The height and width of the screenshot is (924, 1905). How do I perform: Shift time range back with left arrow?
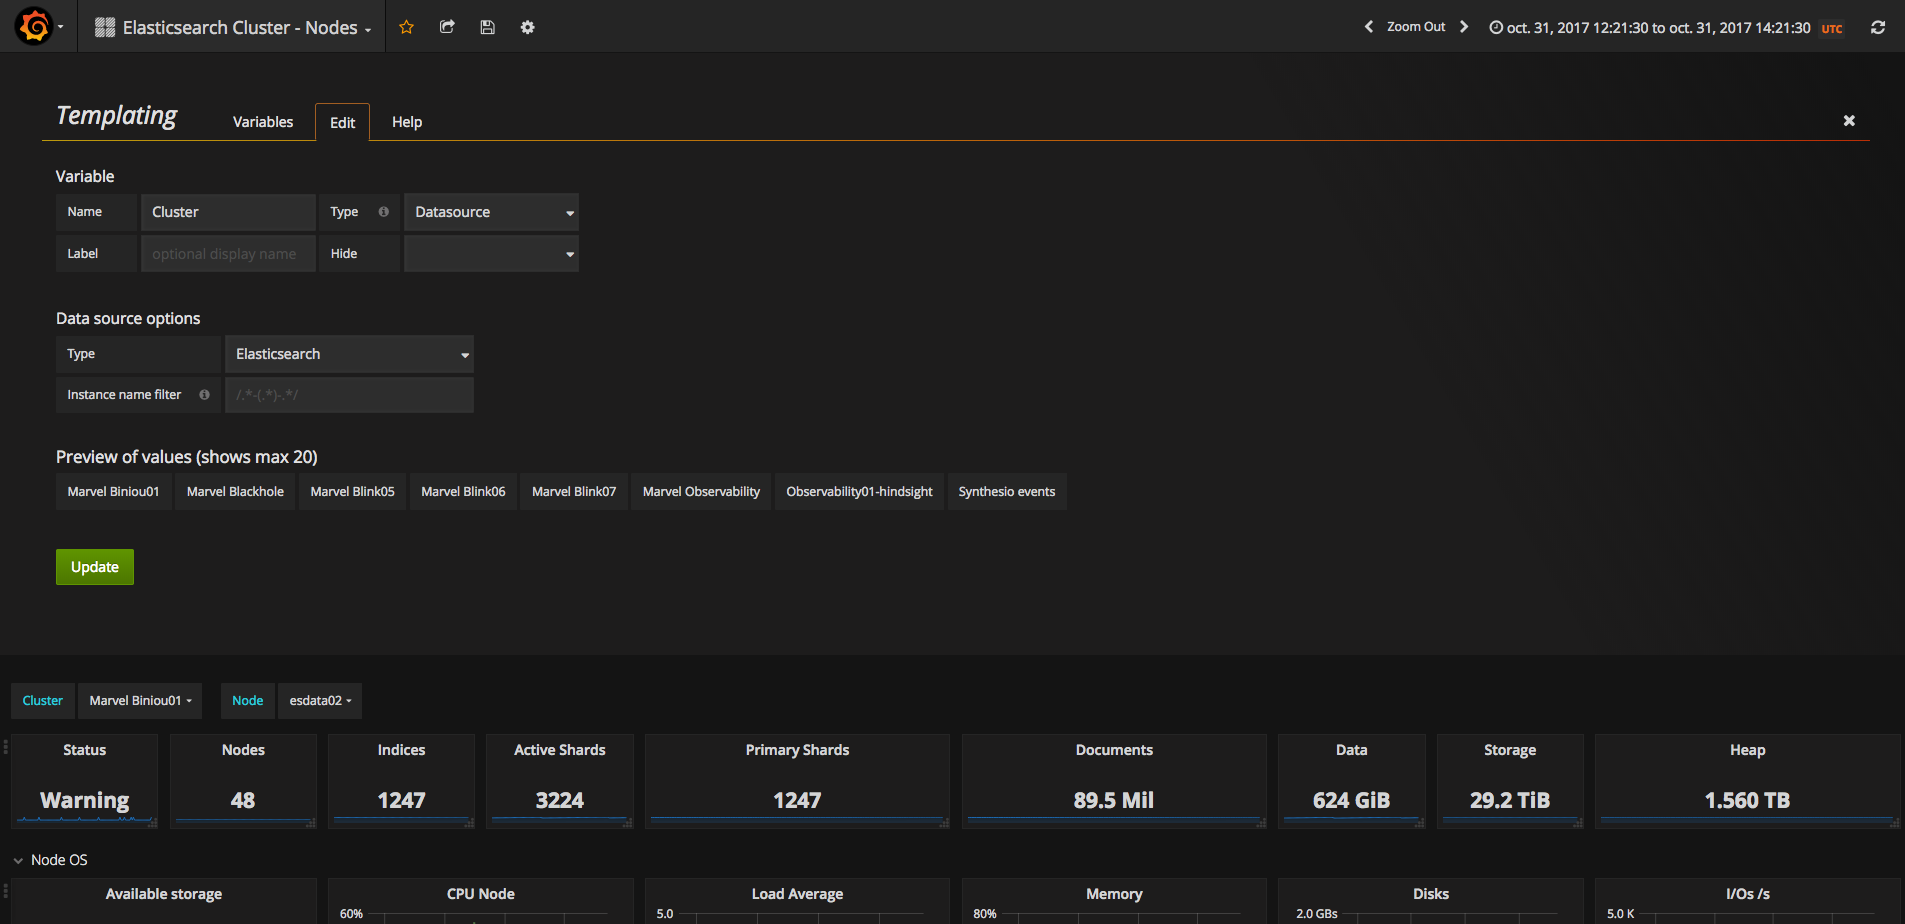[x=1368, y=27]
